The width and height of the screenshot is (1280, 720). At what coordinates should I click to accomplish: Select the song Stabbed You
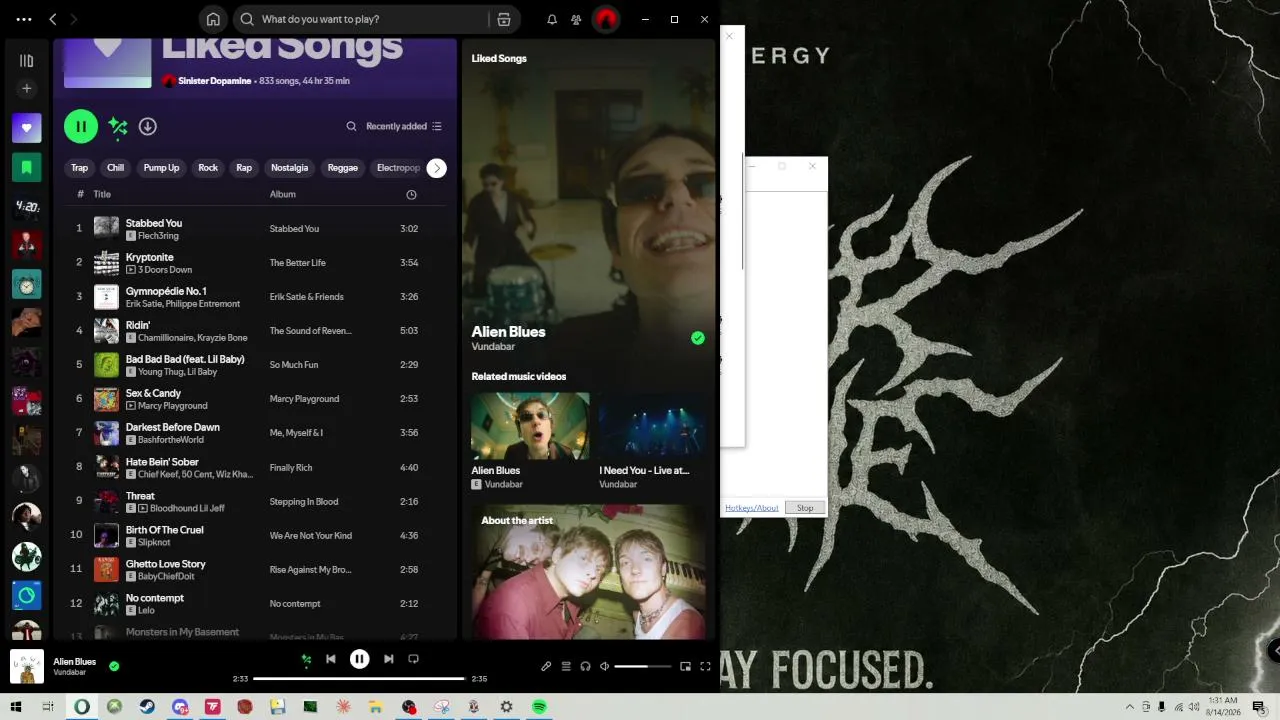point(154,223)
